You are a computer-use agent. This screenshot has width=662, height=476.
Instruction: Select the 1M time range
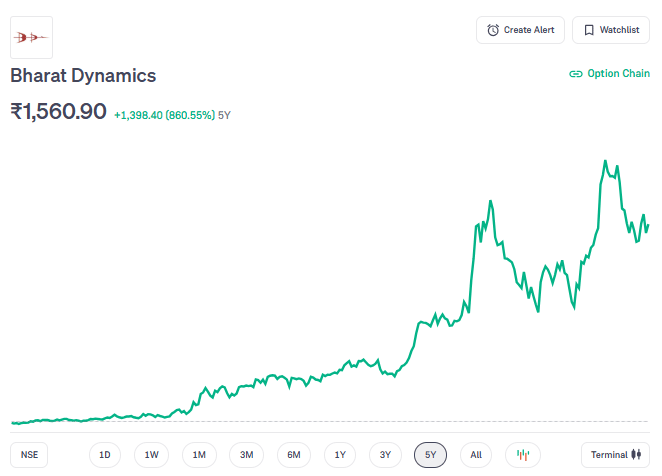coord(199,455)
